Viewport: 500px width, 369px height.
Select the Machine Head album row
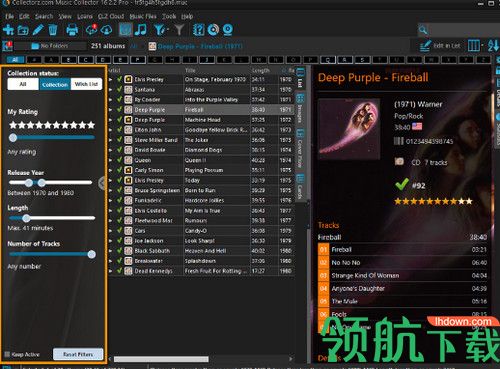tap(202, 120)
